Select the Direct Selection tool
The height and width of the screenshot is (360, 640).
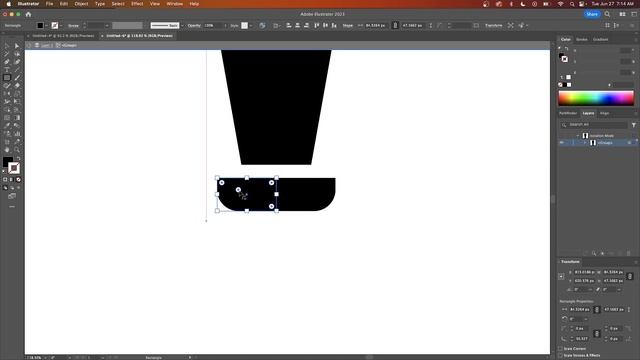click(x=17, y=46)
